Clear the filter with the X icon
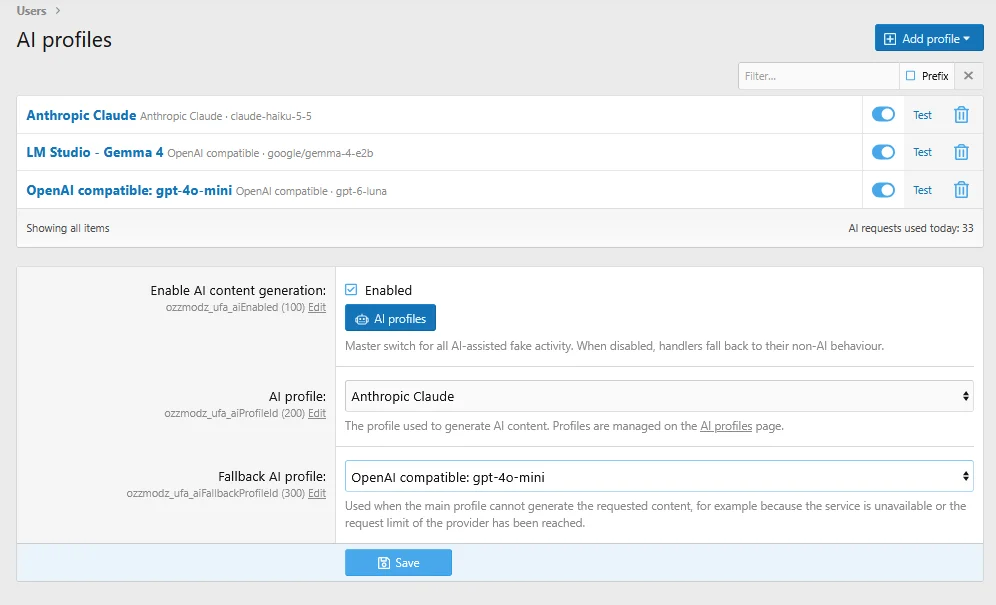The height and width of the screenshot is (605, 996). [x=968, y=76]
